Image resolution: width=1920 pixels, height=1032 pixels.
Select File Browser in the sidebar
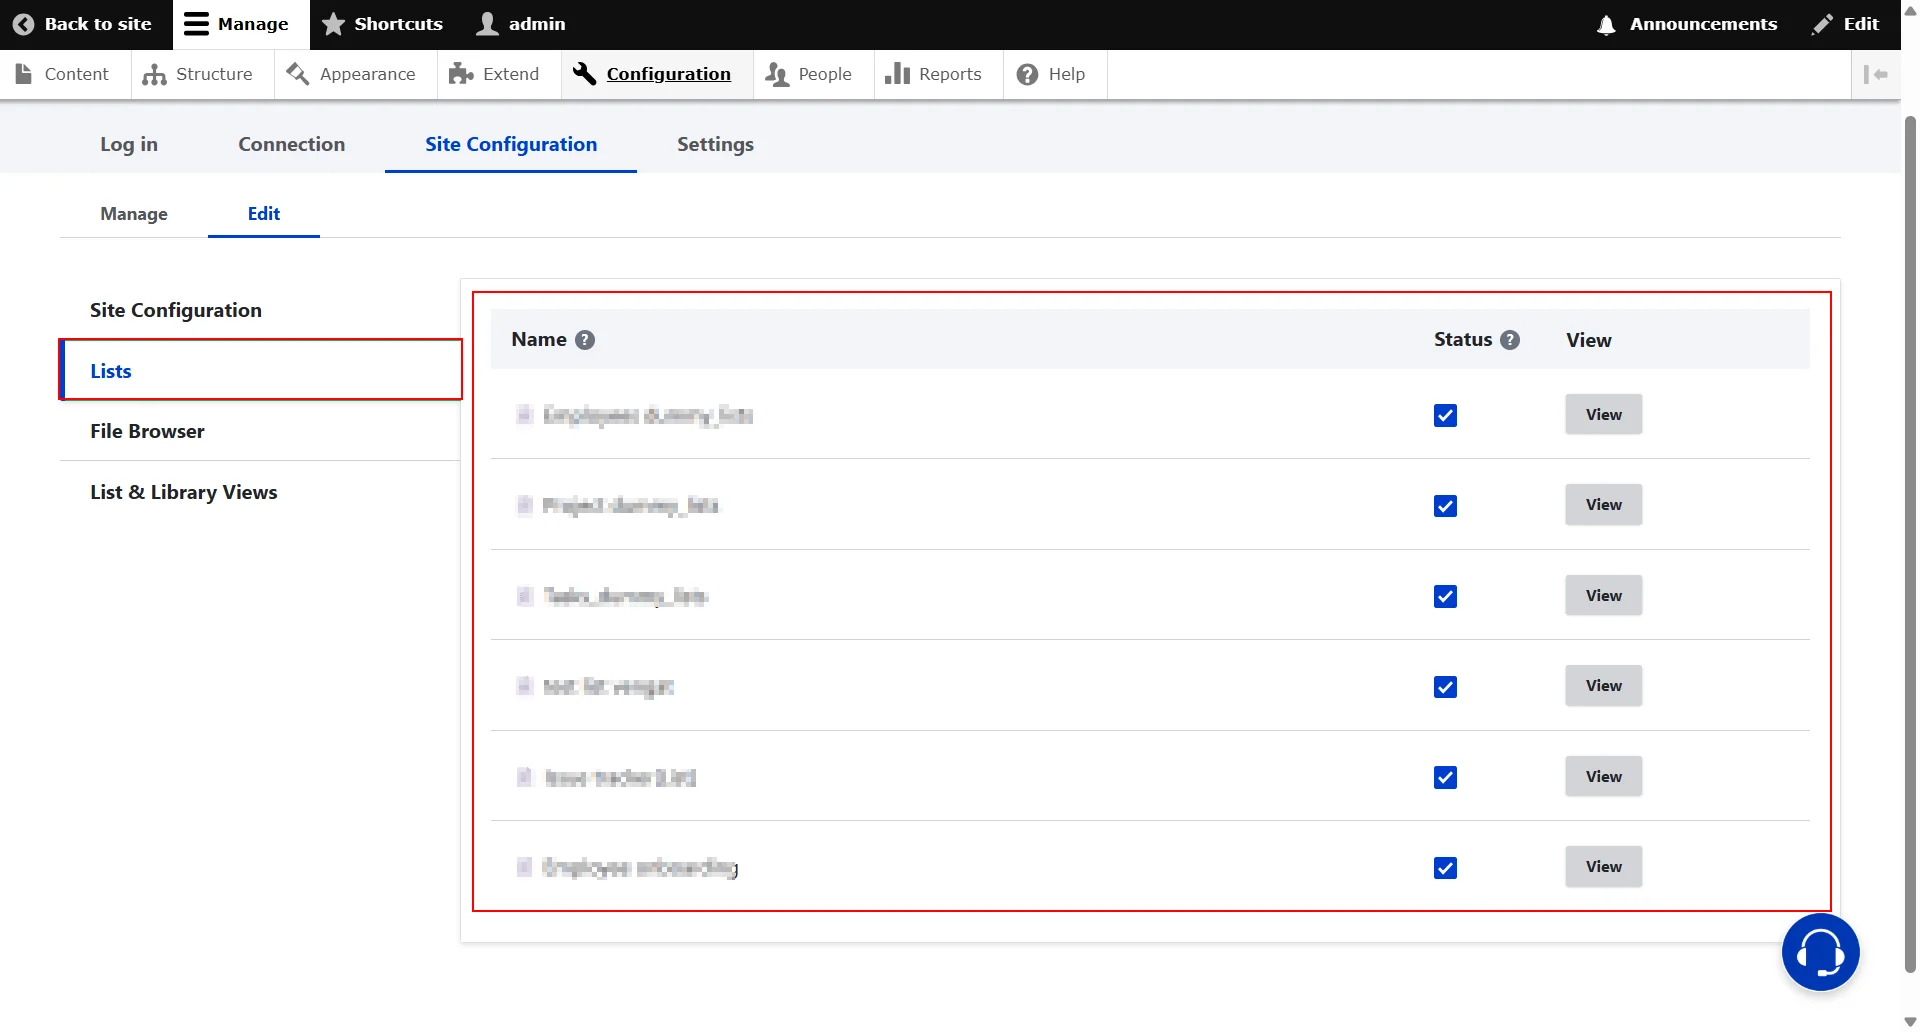(x=146, y=431)
